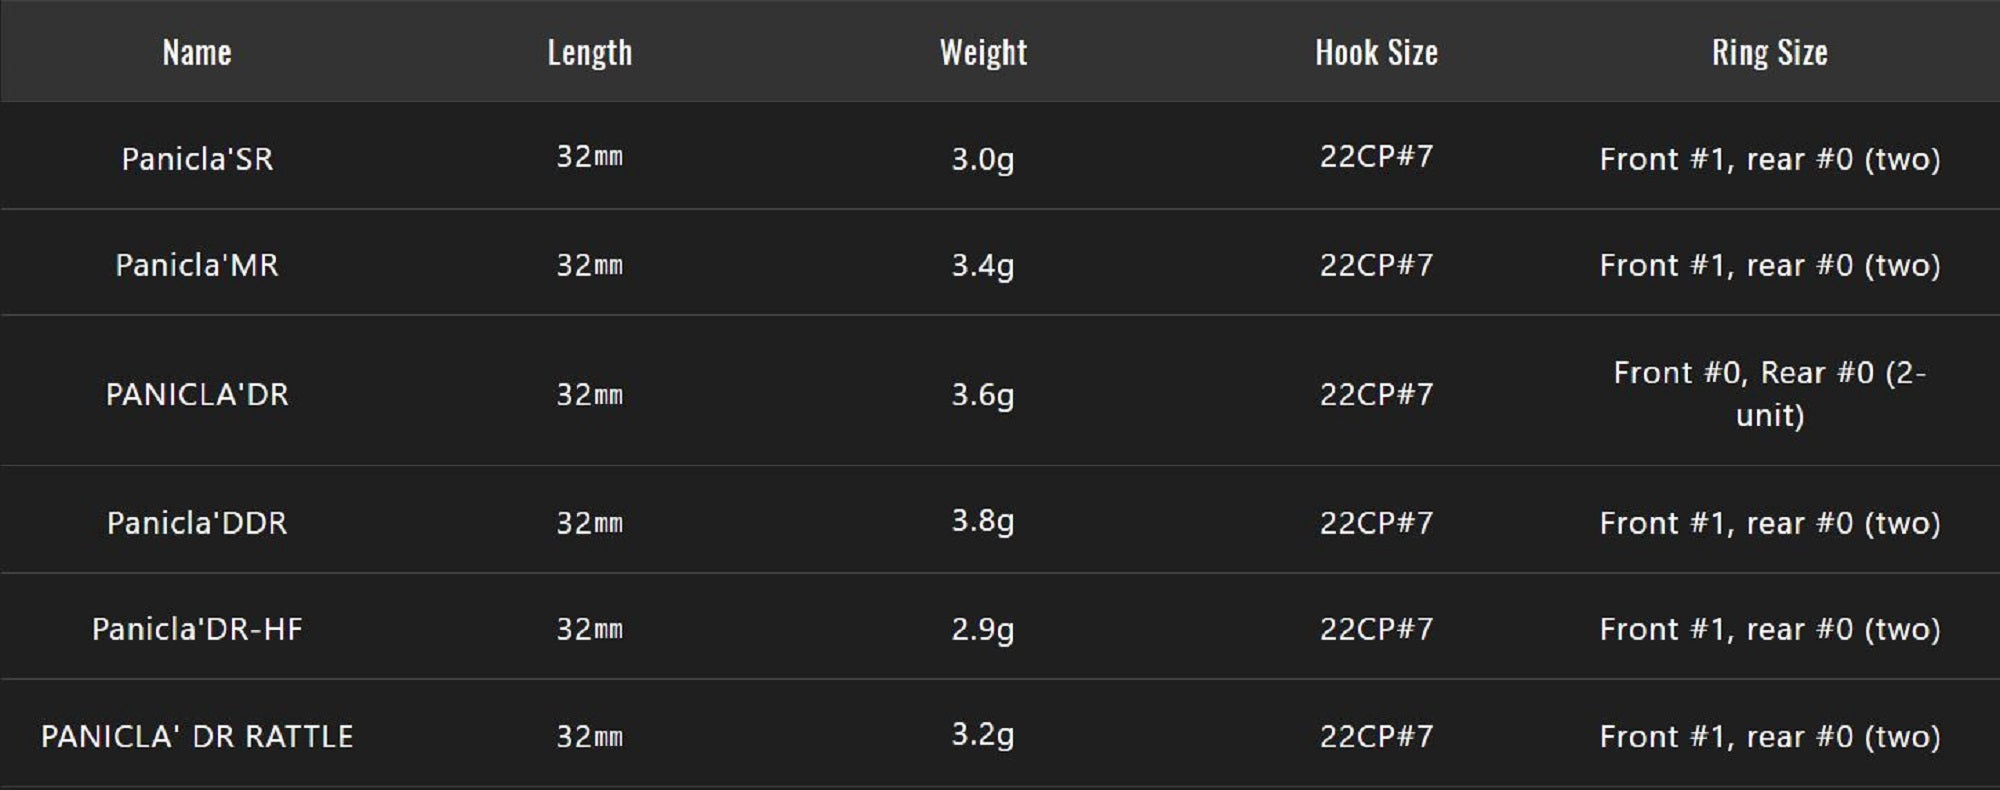Select the Panicla'MR name cell
Viewport: 2000px width, 790px height.
(x=197, y=265)
